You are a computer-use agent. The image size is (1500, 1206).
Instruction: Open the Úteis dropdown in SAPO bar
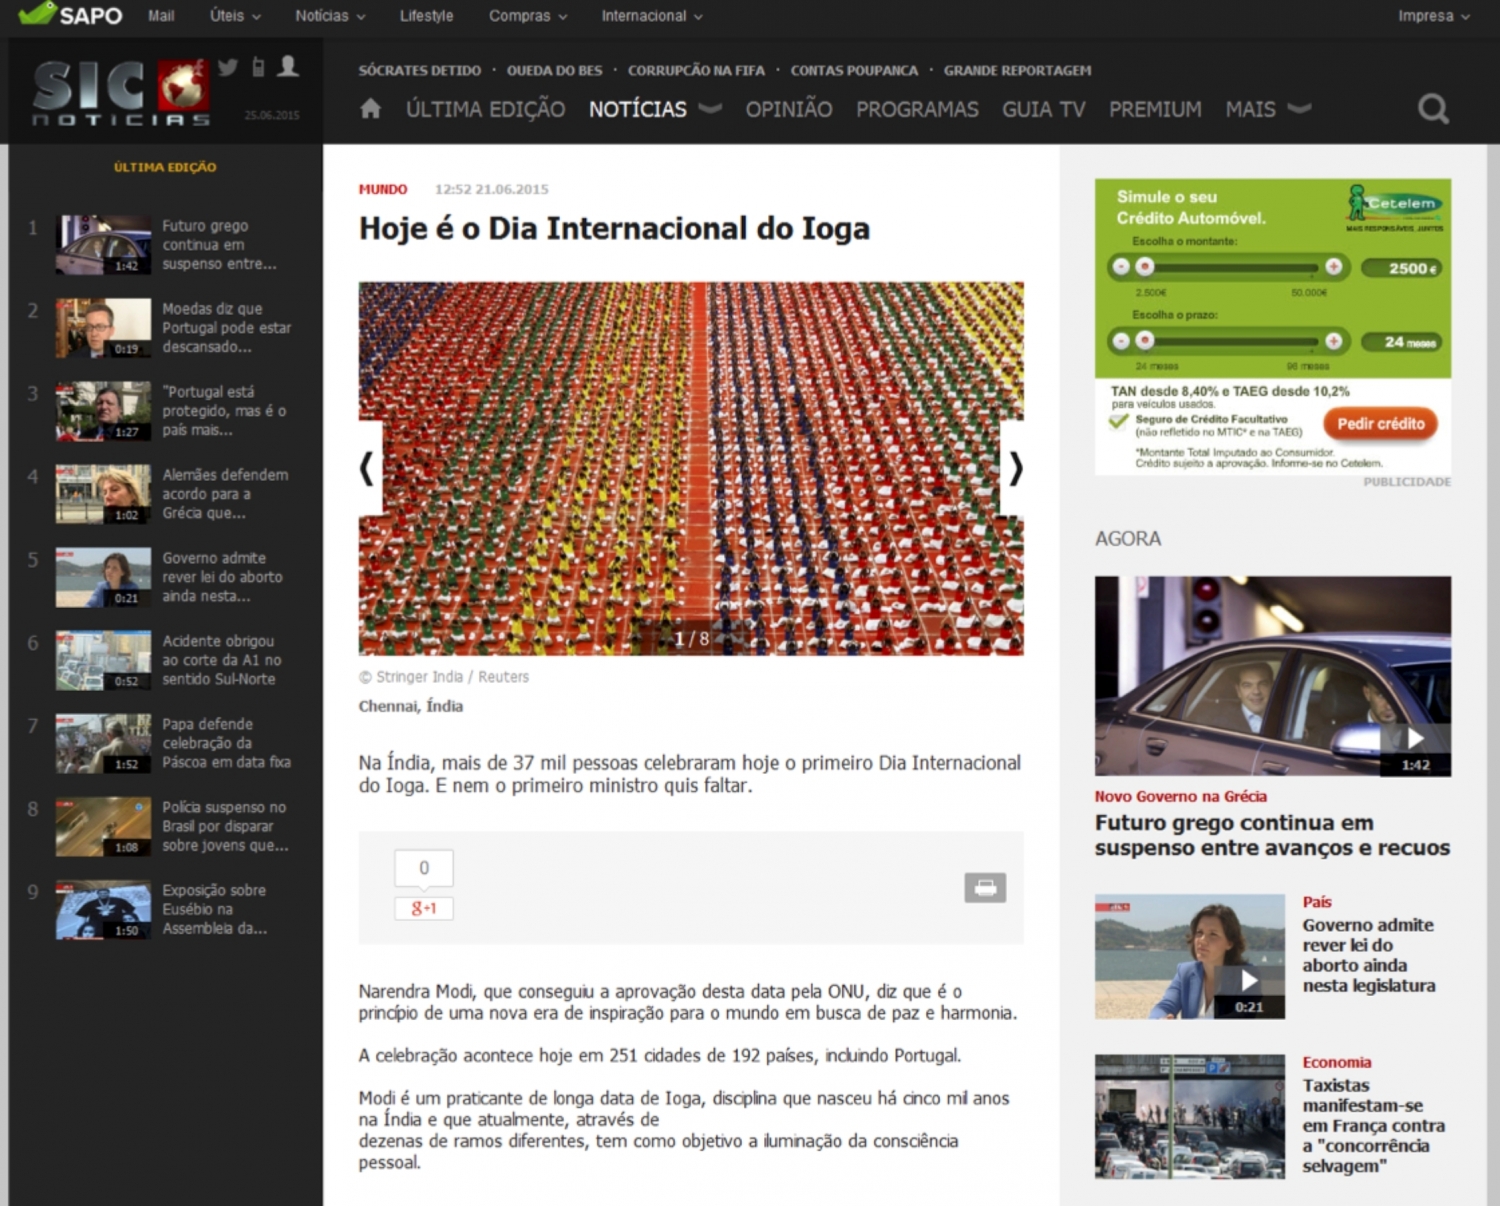(235, 16)
